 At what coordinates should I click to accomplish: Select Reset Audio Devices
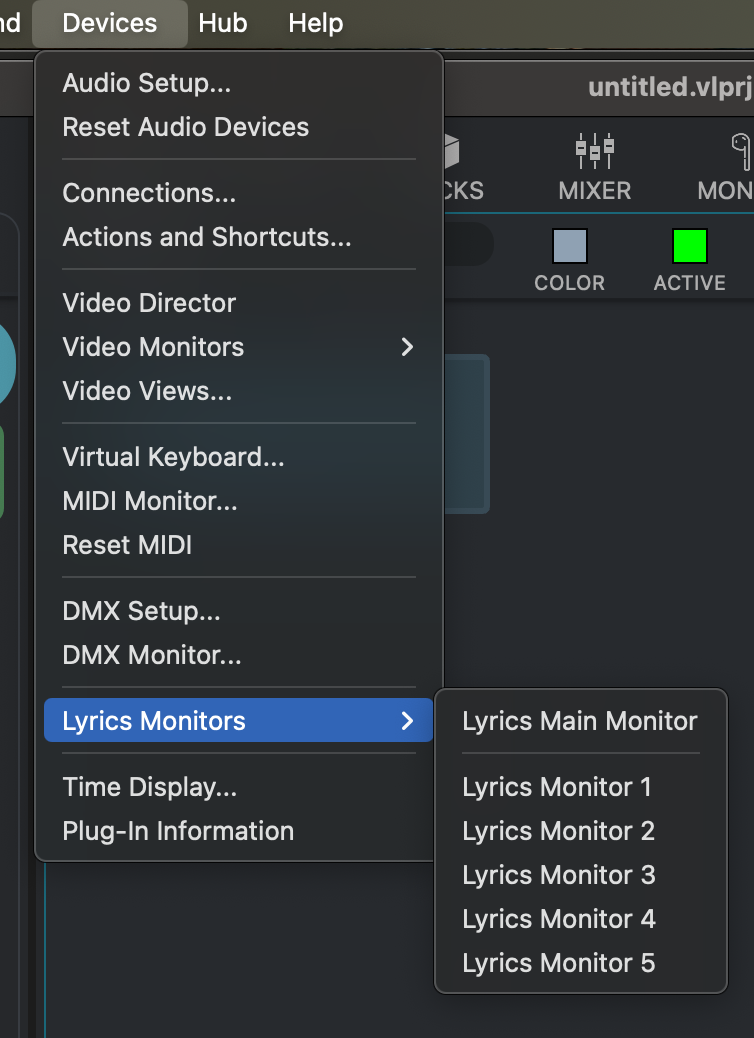point(186,127)
